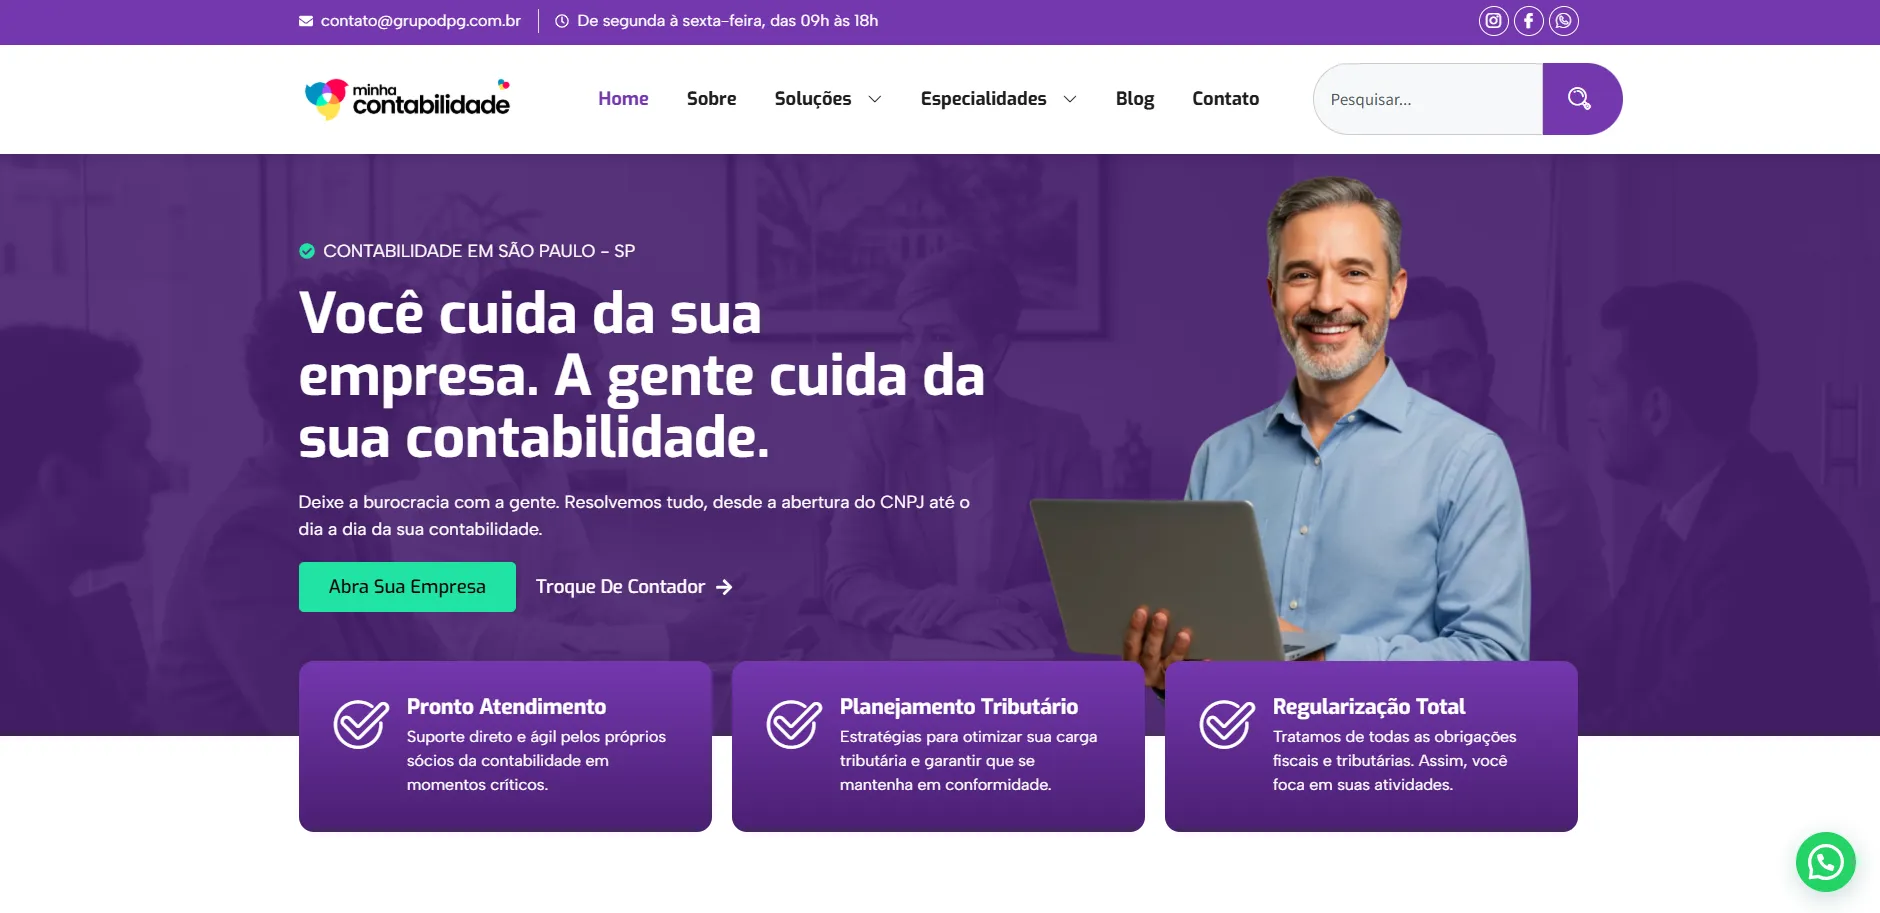Open the Facebook icon in top bar

pyautogui.click(x=1528, y=21)
